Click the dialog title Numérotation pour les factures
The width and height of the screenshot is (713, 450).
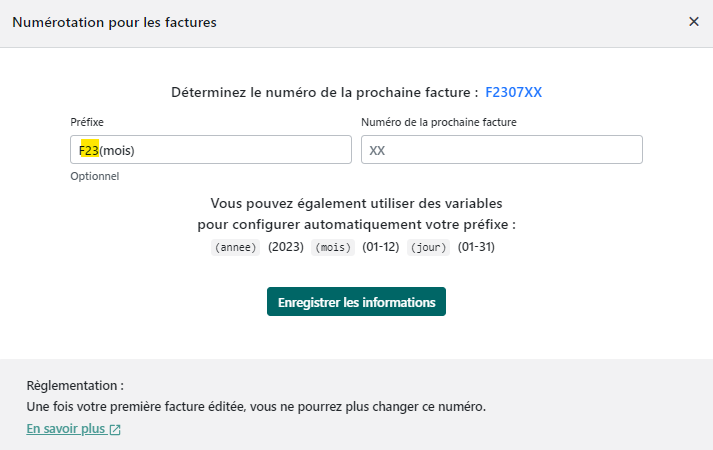click(114, 22)
